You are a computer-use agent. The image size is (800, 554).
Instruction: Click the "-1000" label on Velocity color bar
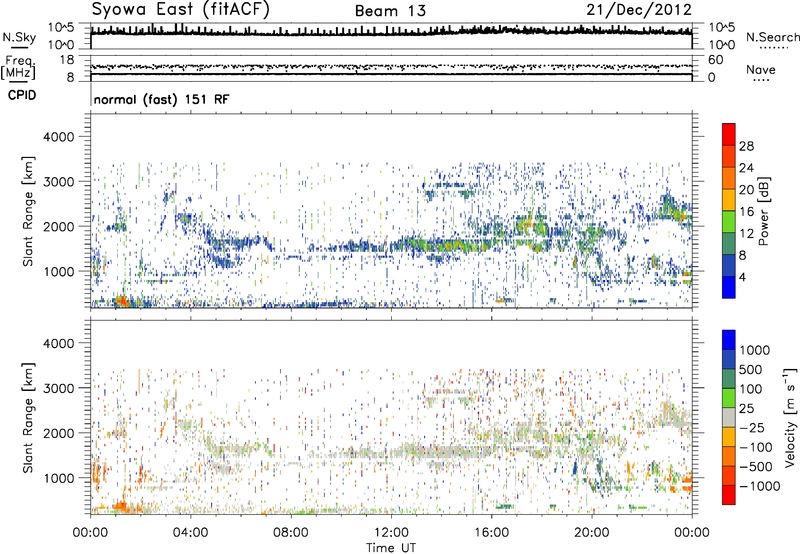point(759,486)
